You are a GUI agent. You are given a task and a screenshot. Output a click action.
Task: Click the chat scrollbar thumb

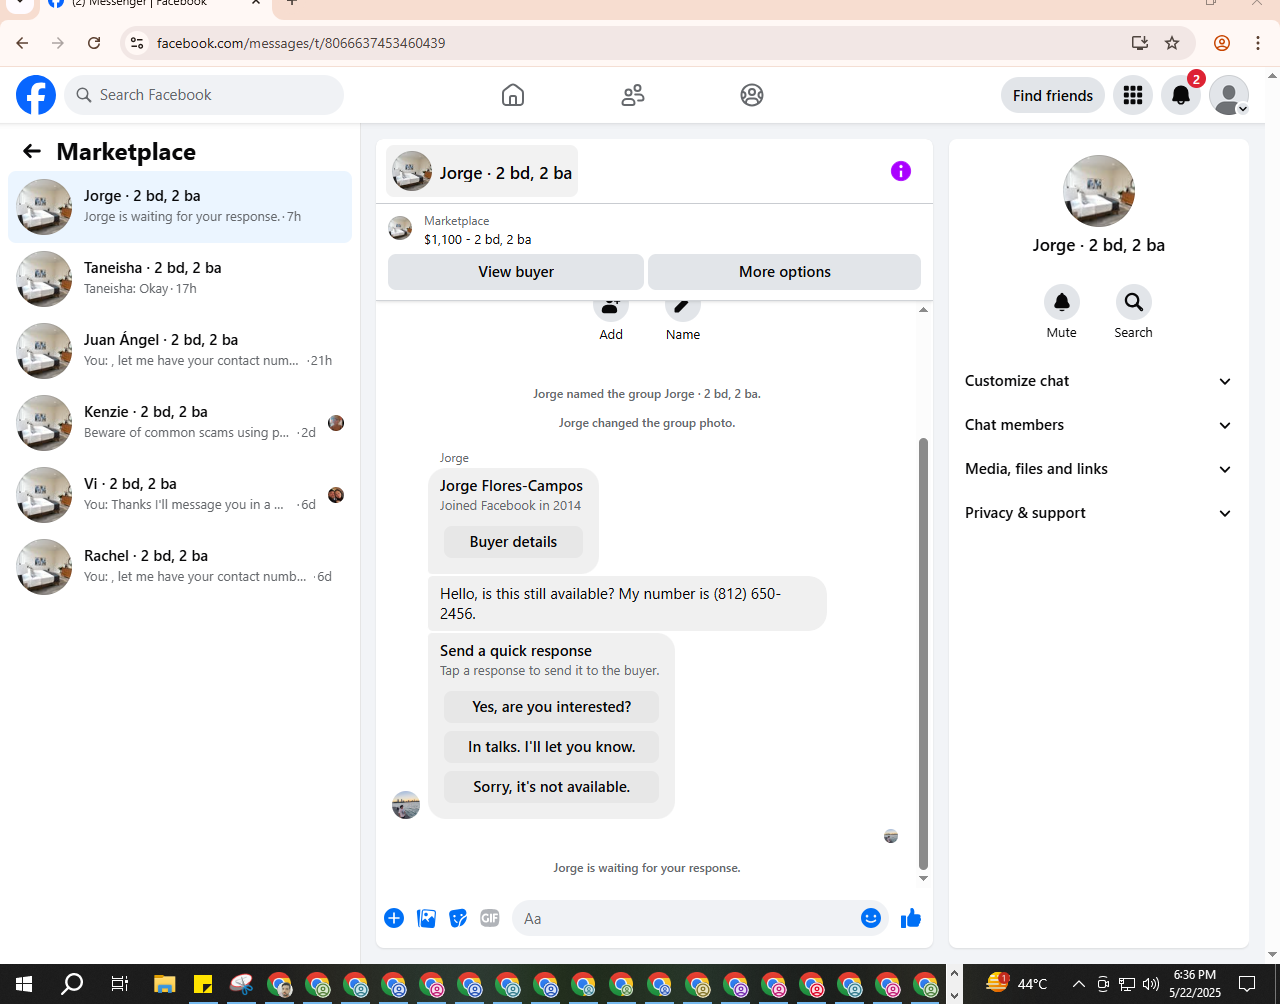click(923, 654)
